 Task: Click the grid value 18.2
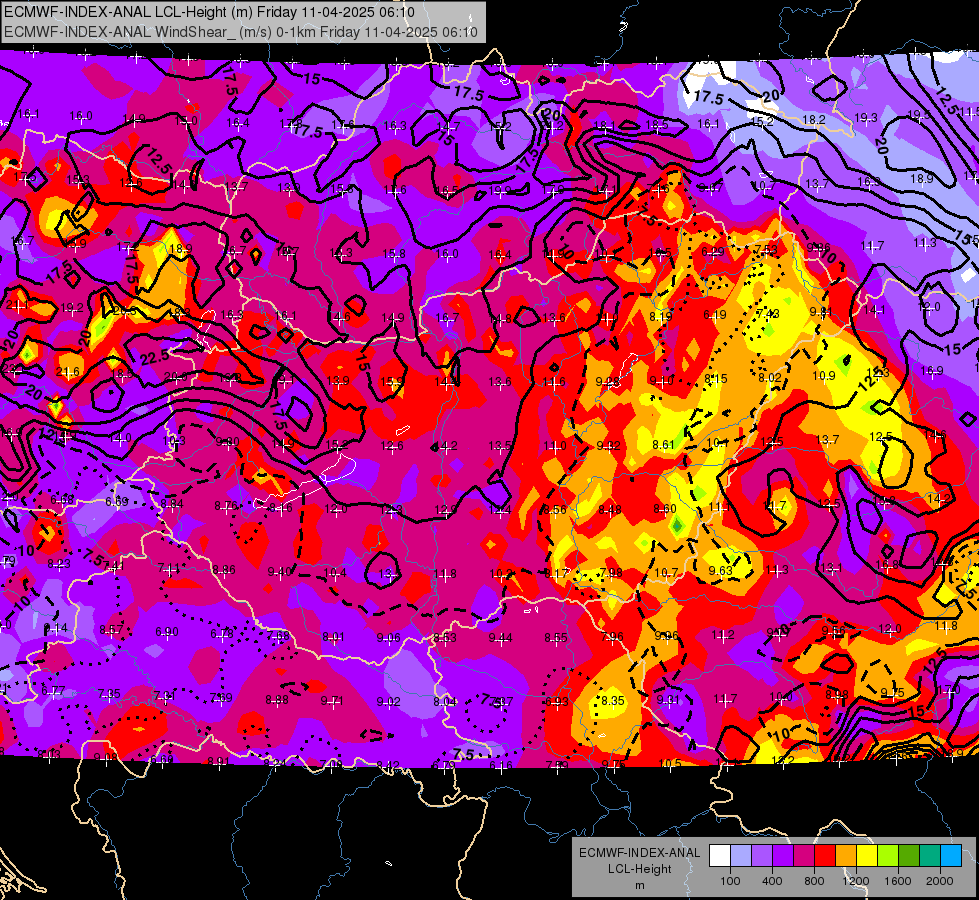(x=814, y=119)
